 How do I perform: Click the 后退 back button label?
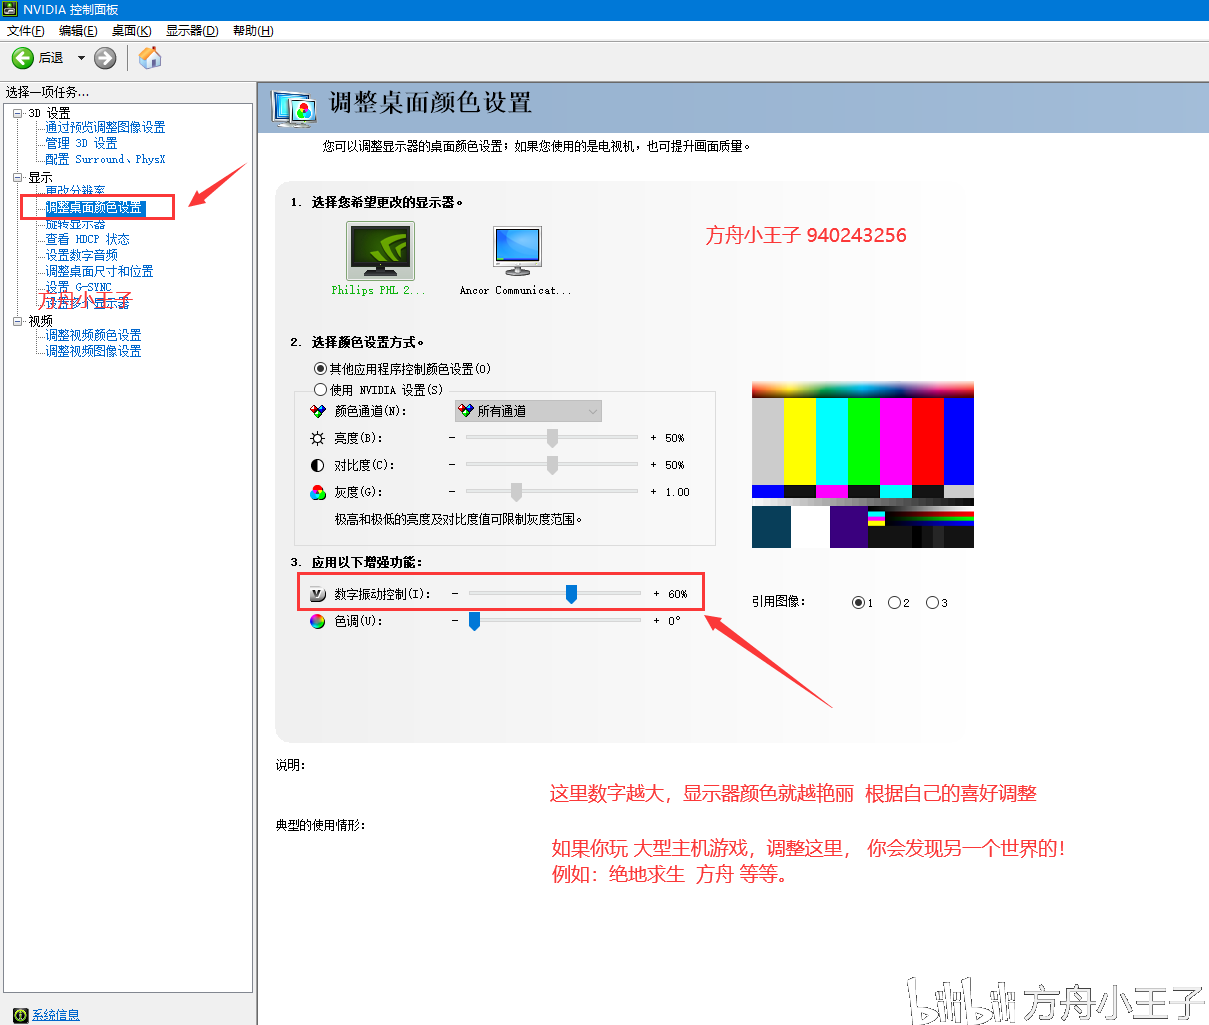(x=51, y=58)
